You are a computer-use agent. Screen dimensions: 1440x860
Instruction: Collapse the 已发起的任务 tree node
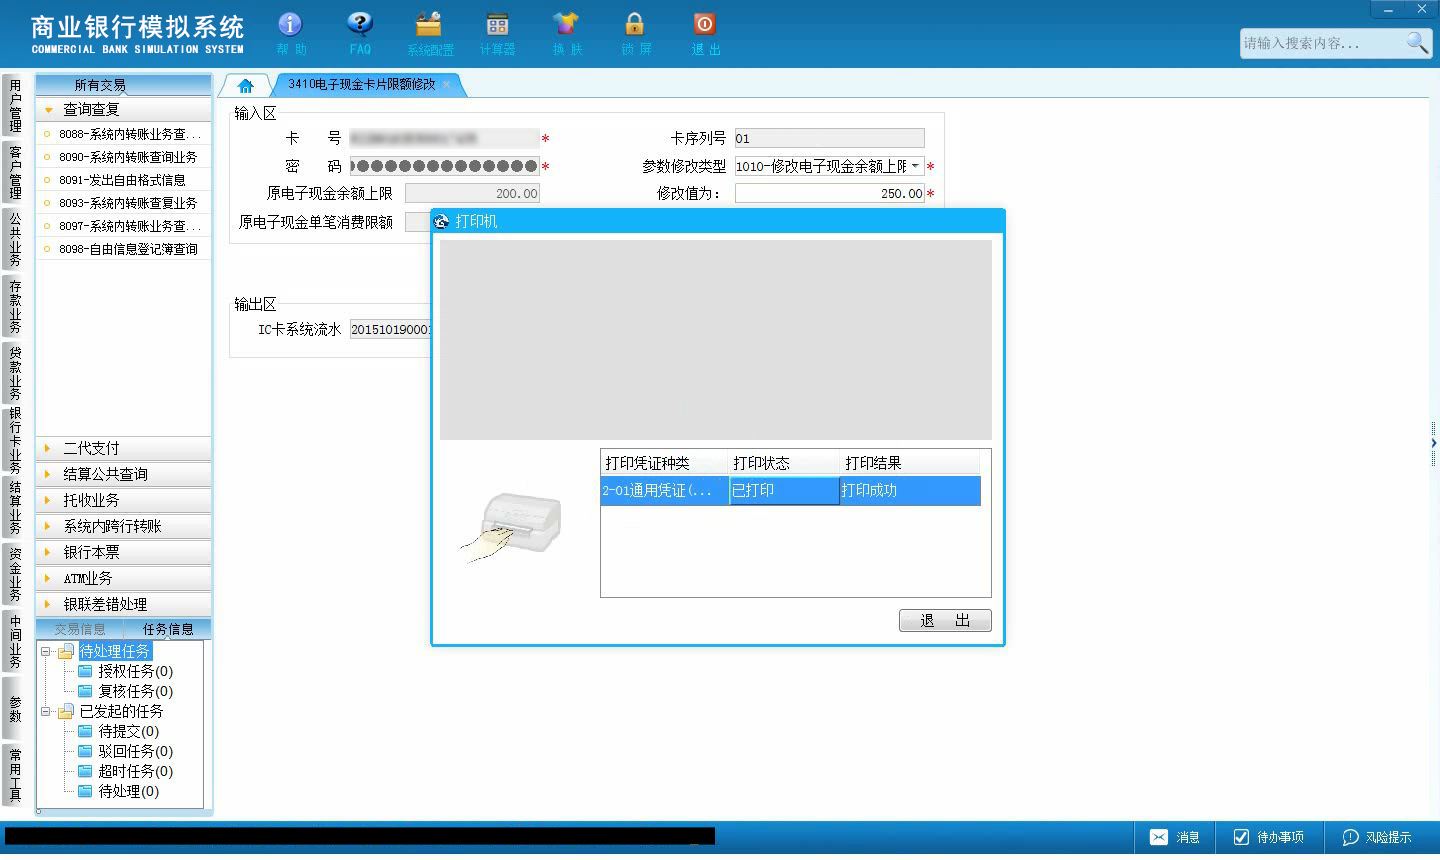point(45,711)
